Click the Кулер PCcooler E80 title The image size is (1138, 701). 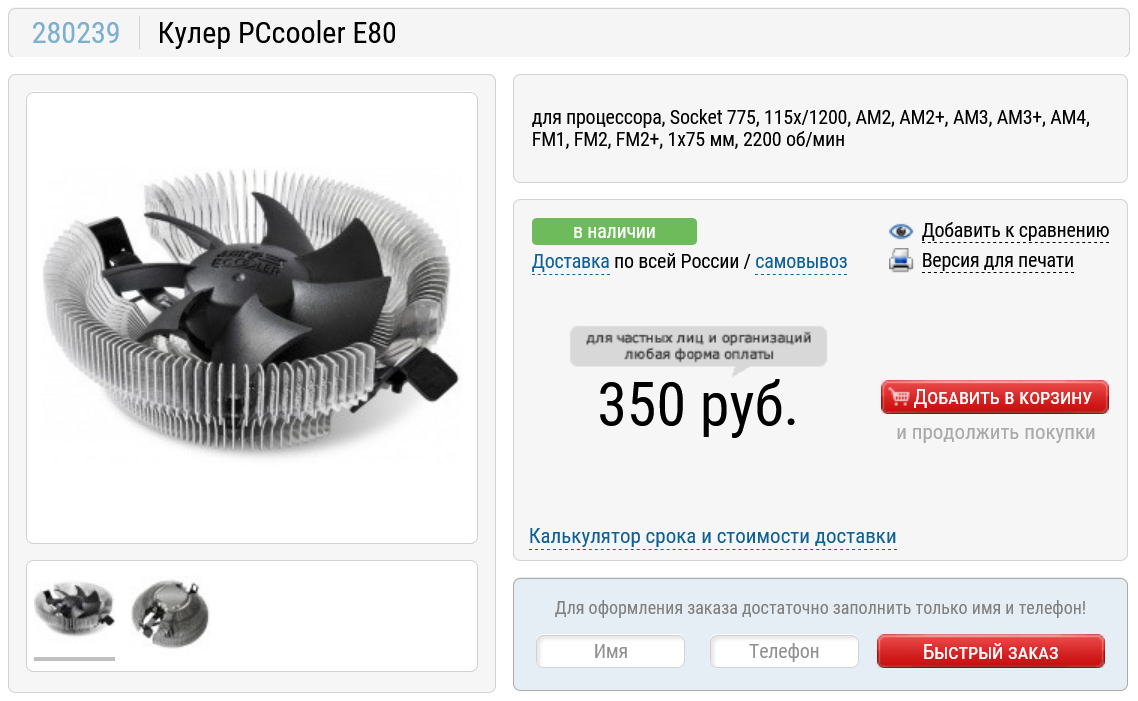point(277,33)
